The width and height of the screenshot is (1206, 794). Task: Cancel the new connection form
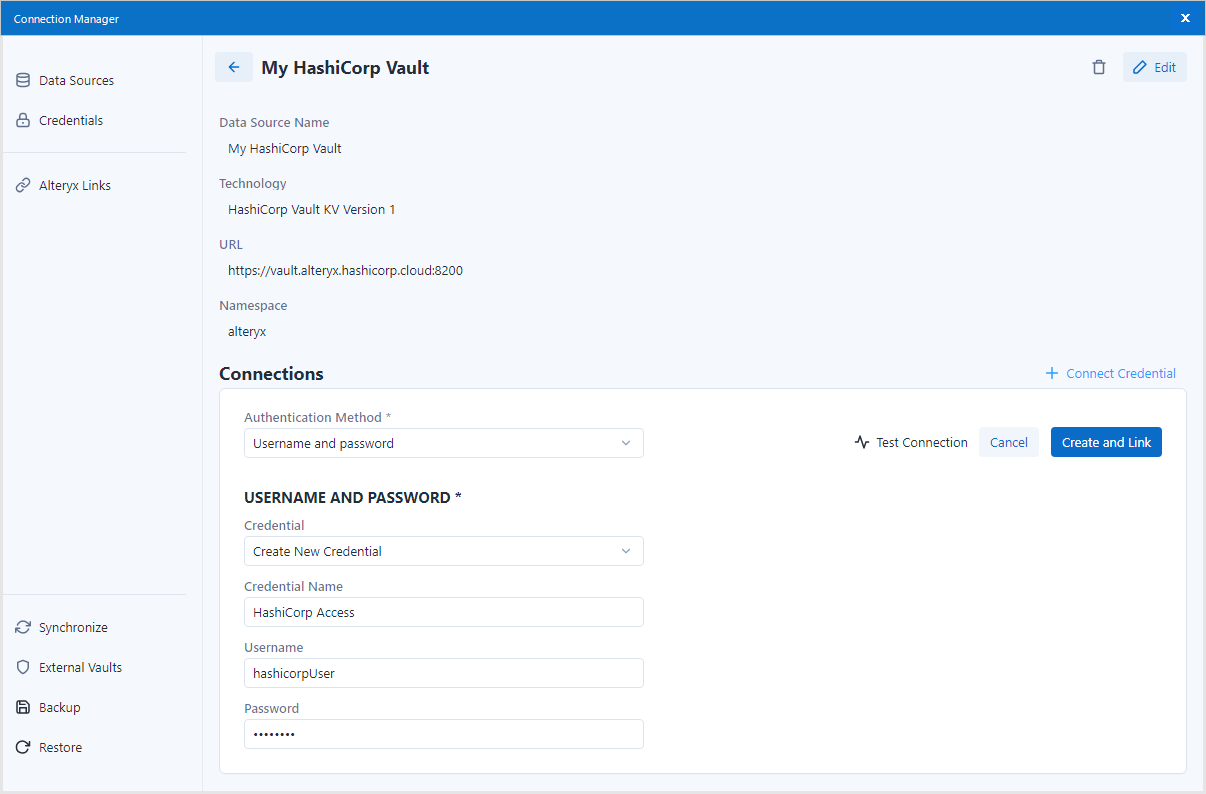(x=1008, y=442)
